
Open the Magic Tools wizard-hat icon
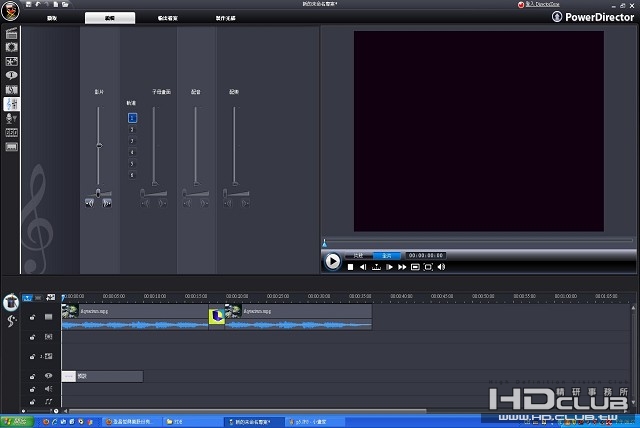[x=11, y=302]
